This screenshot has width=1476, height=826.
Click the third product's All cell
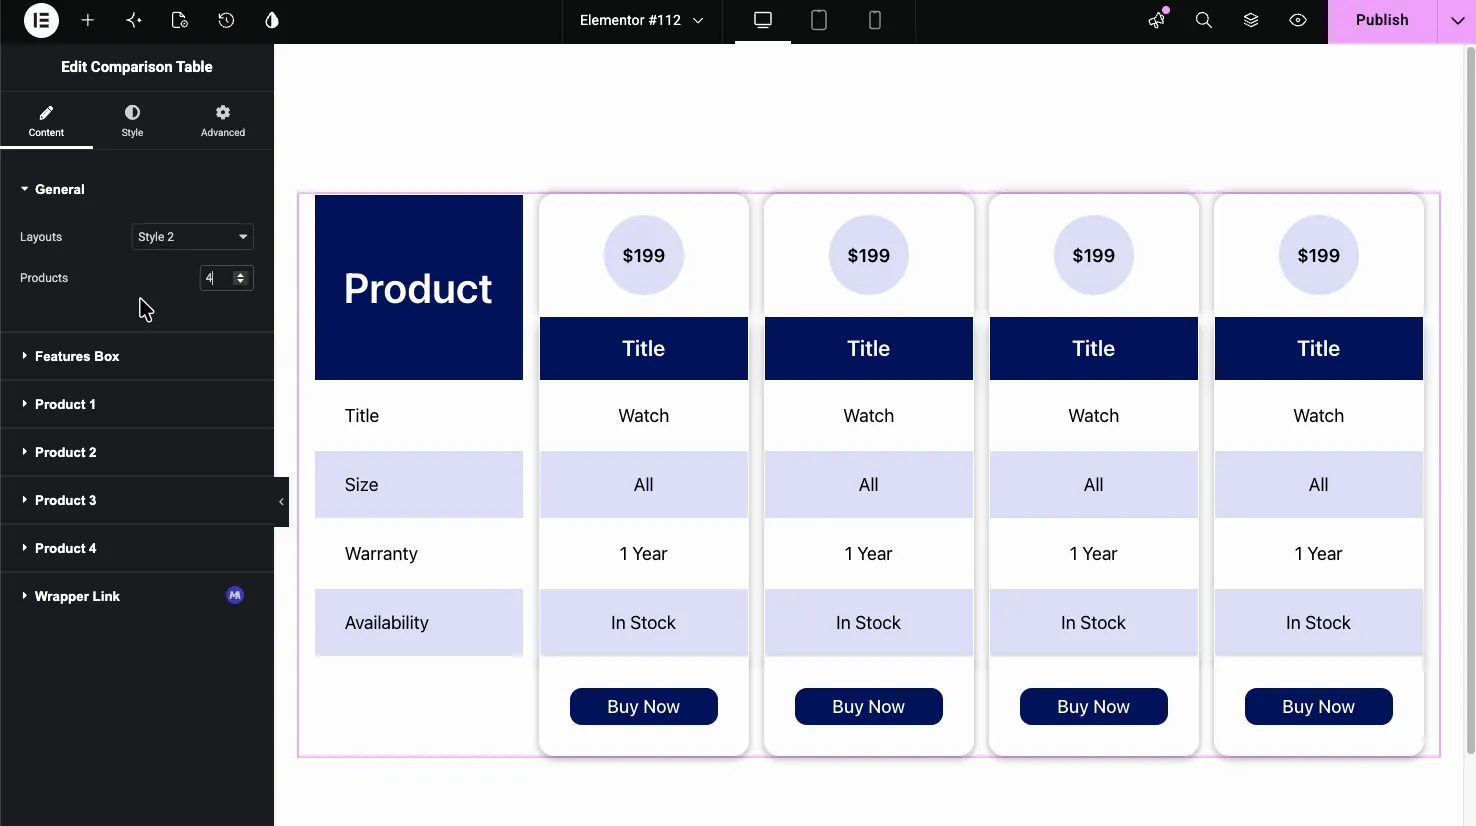click(1094, 485)
